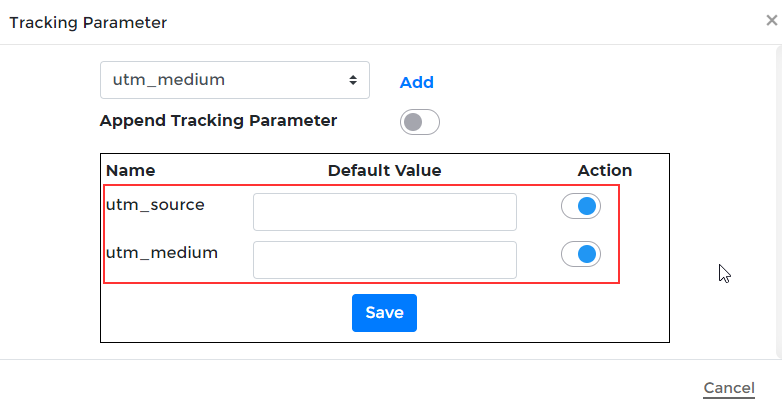Close the Tracking Parameter dialog
This screenshot has height=410, width=782.
(773, 20)
